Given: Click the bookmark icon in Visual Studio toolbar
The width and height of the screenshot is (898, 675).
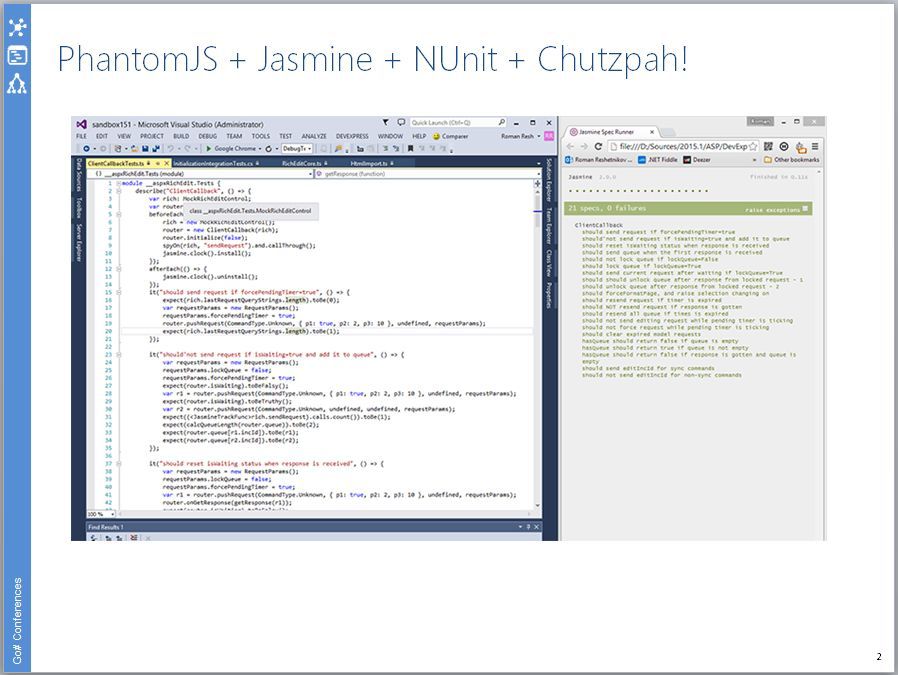Looking at the screenshot, I should [410, 148].
